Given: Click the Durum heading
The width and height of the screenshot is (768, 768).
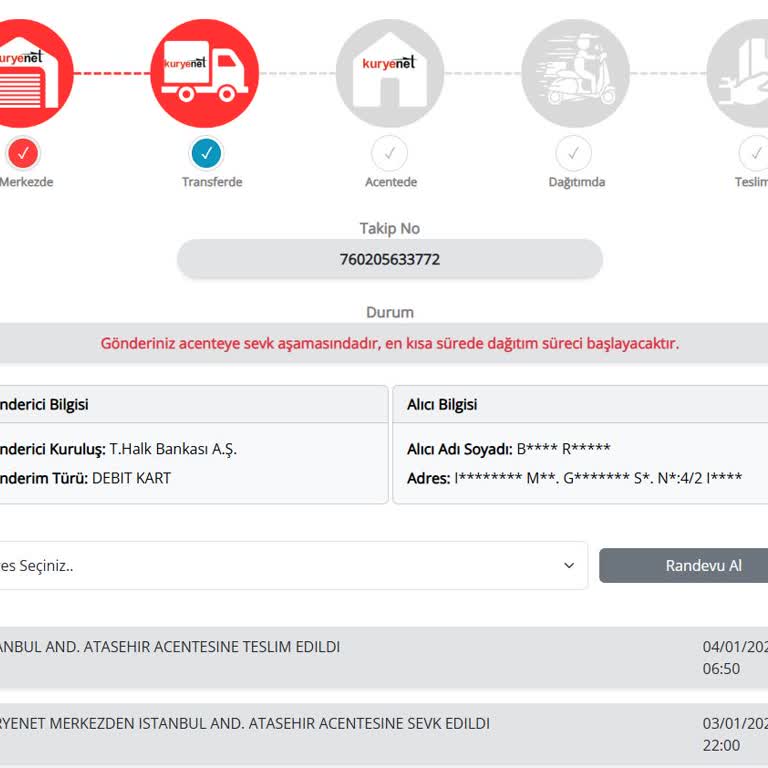Looking at the screenshot, I should point(390,312).
